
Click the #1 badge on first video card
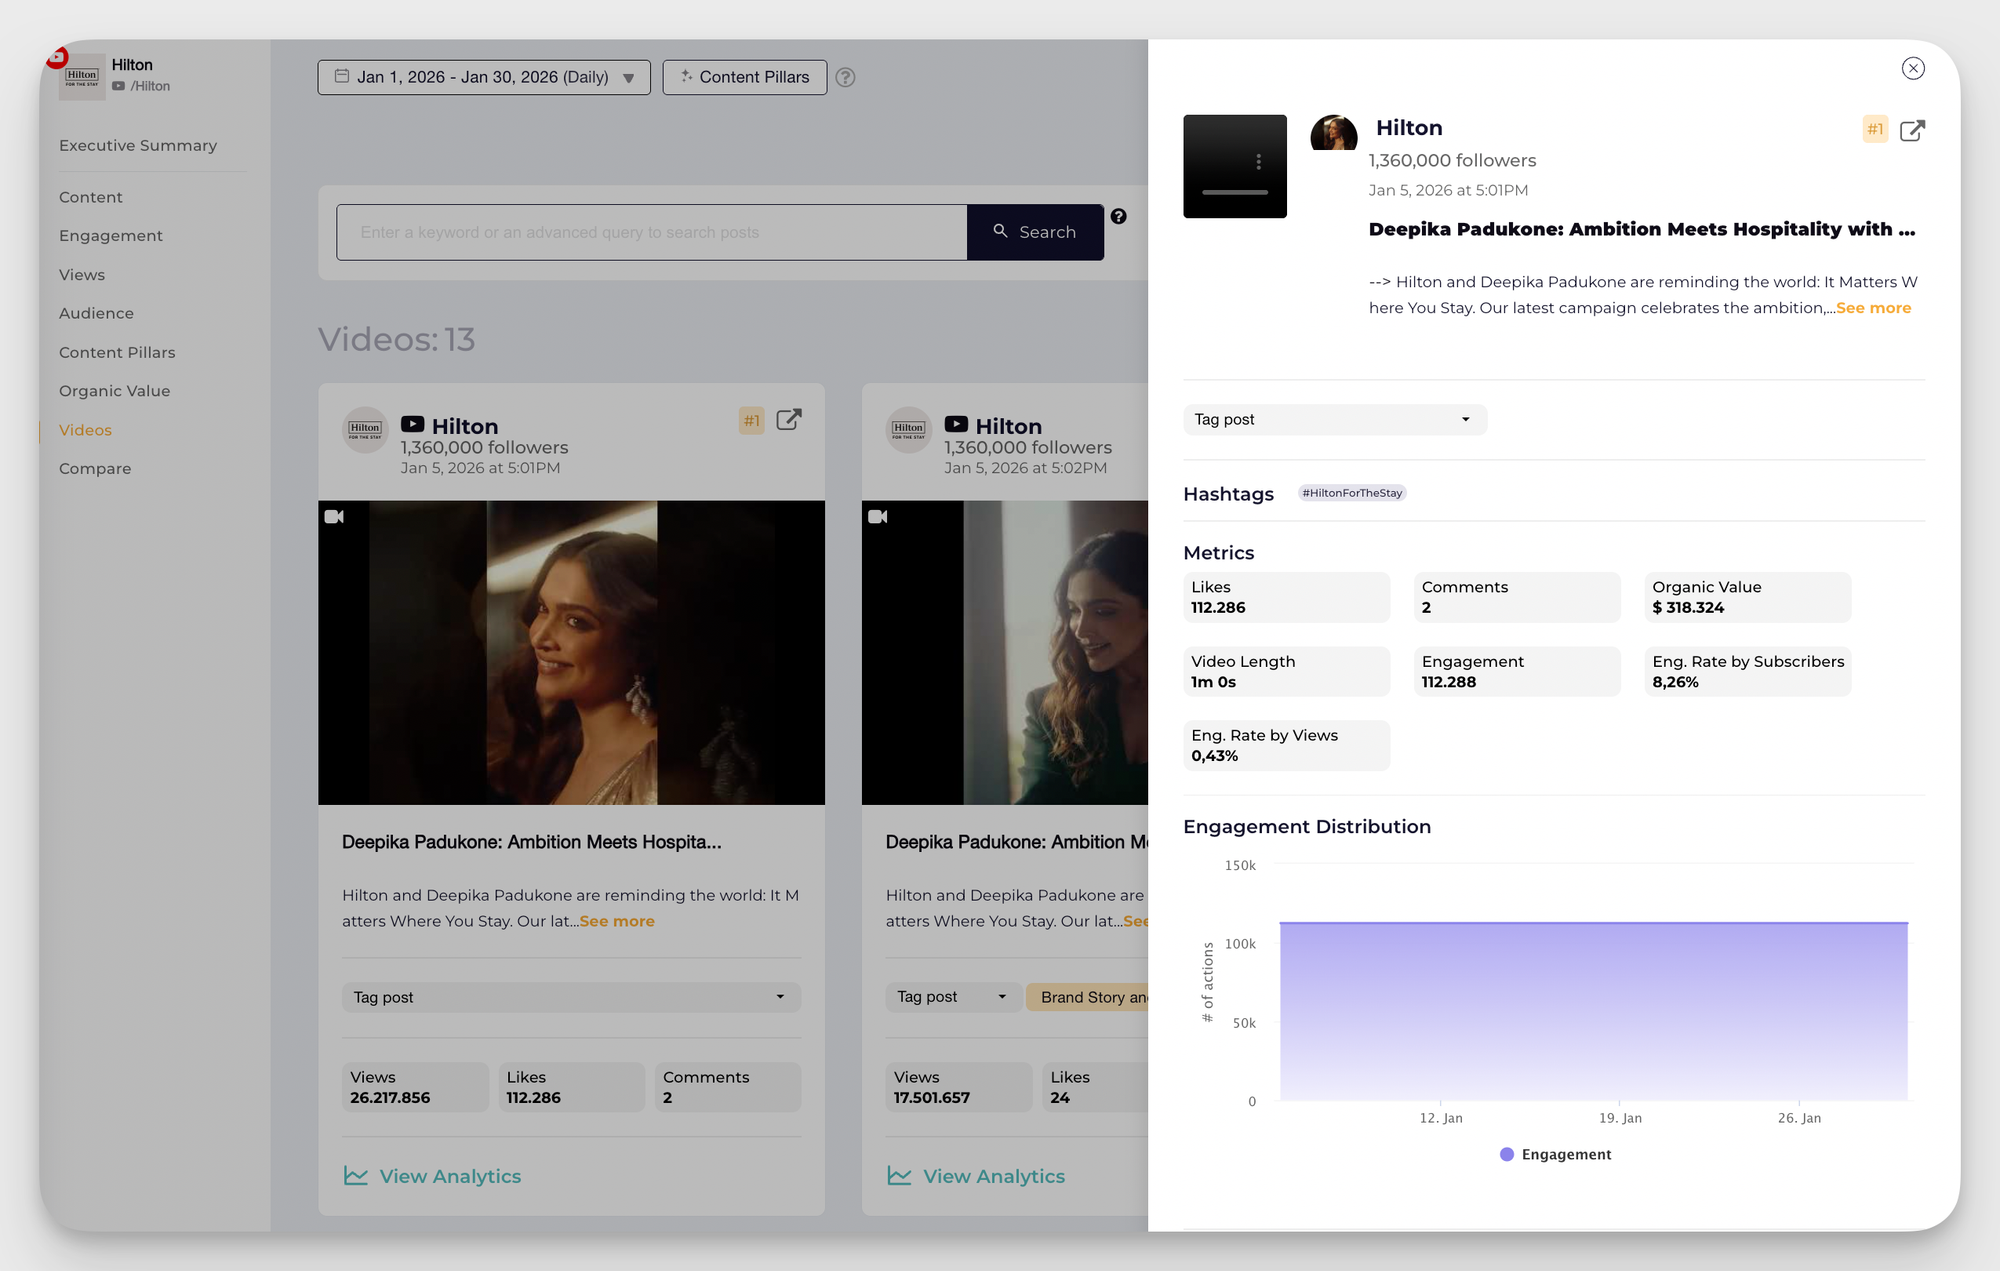tap(752, 421)
